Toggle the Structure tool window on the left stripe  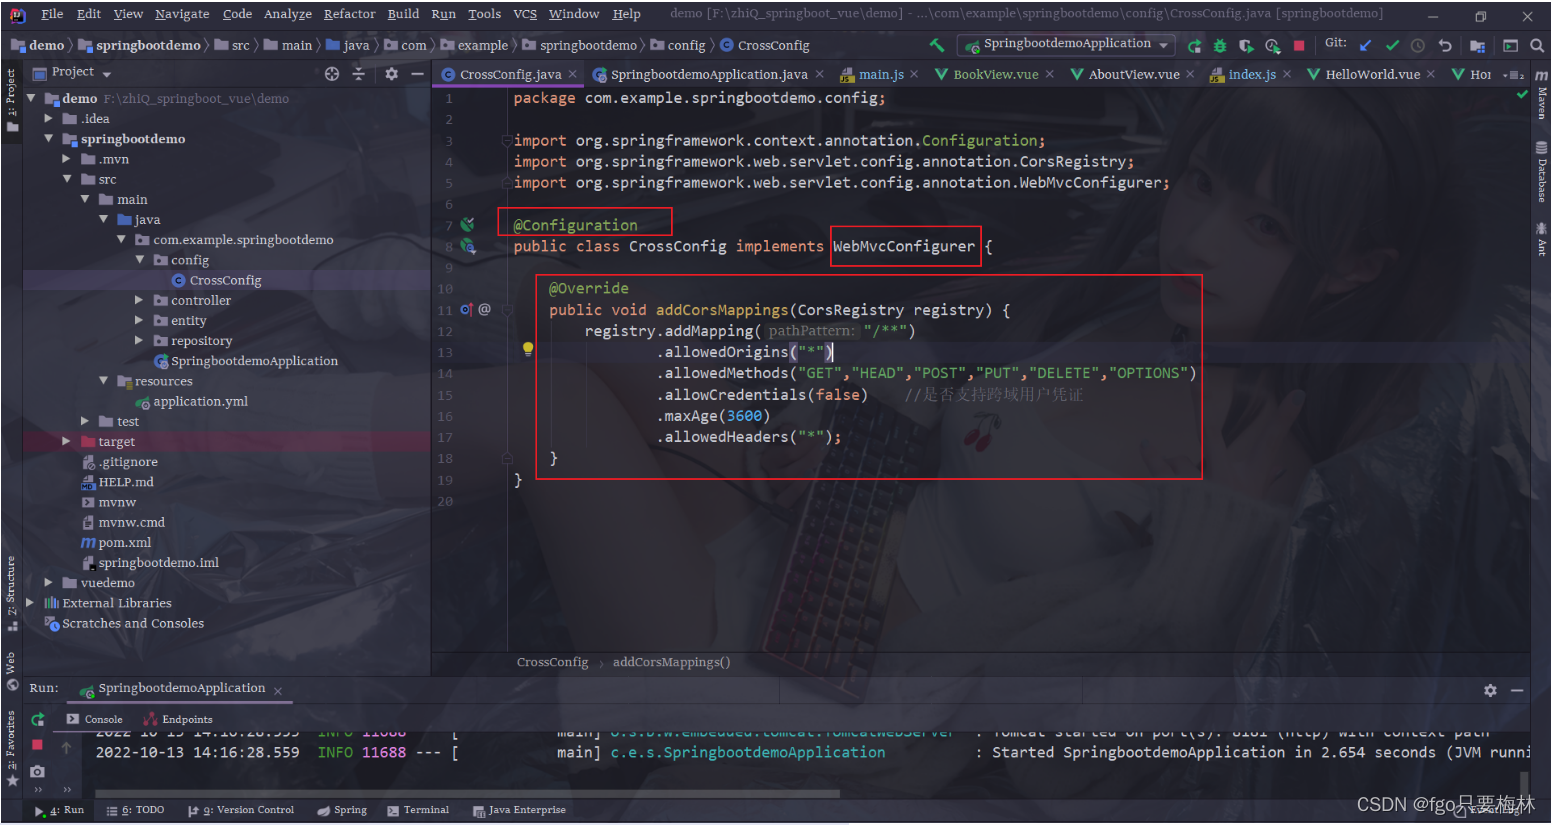(11, 594)
